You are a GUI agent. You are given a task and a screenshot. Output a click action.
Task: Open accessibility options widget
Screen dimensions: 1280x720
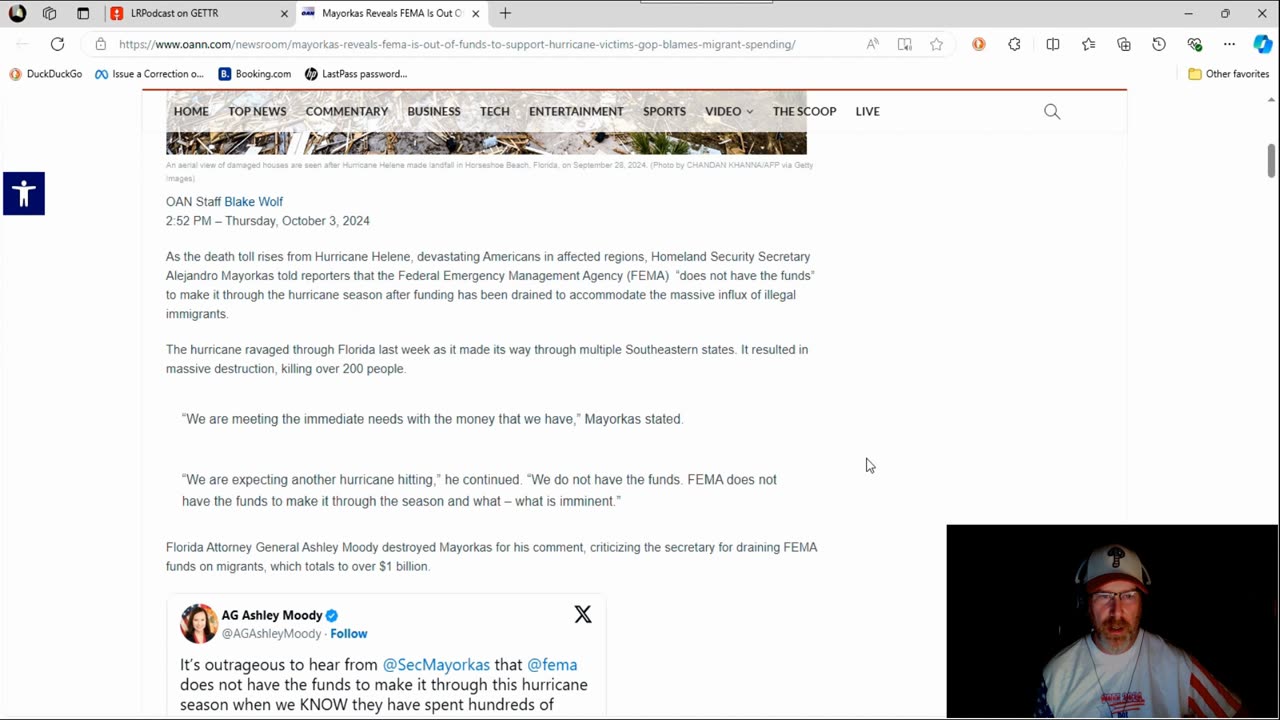[23, 193]
